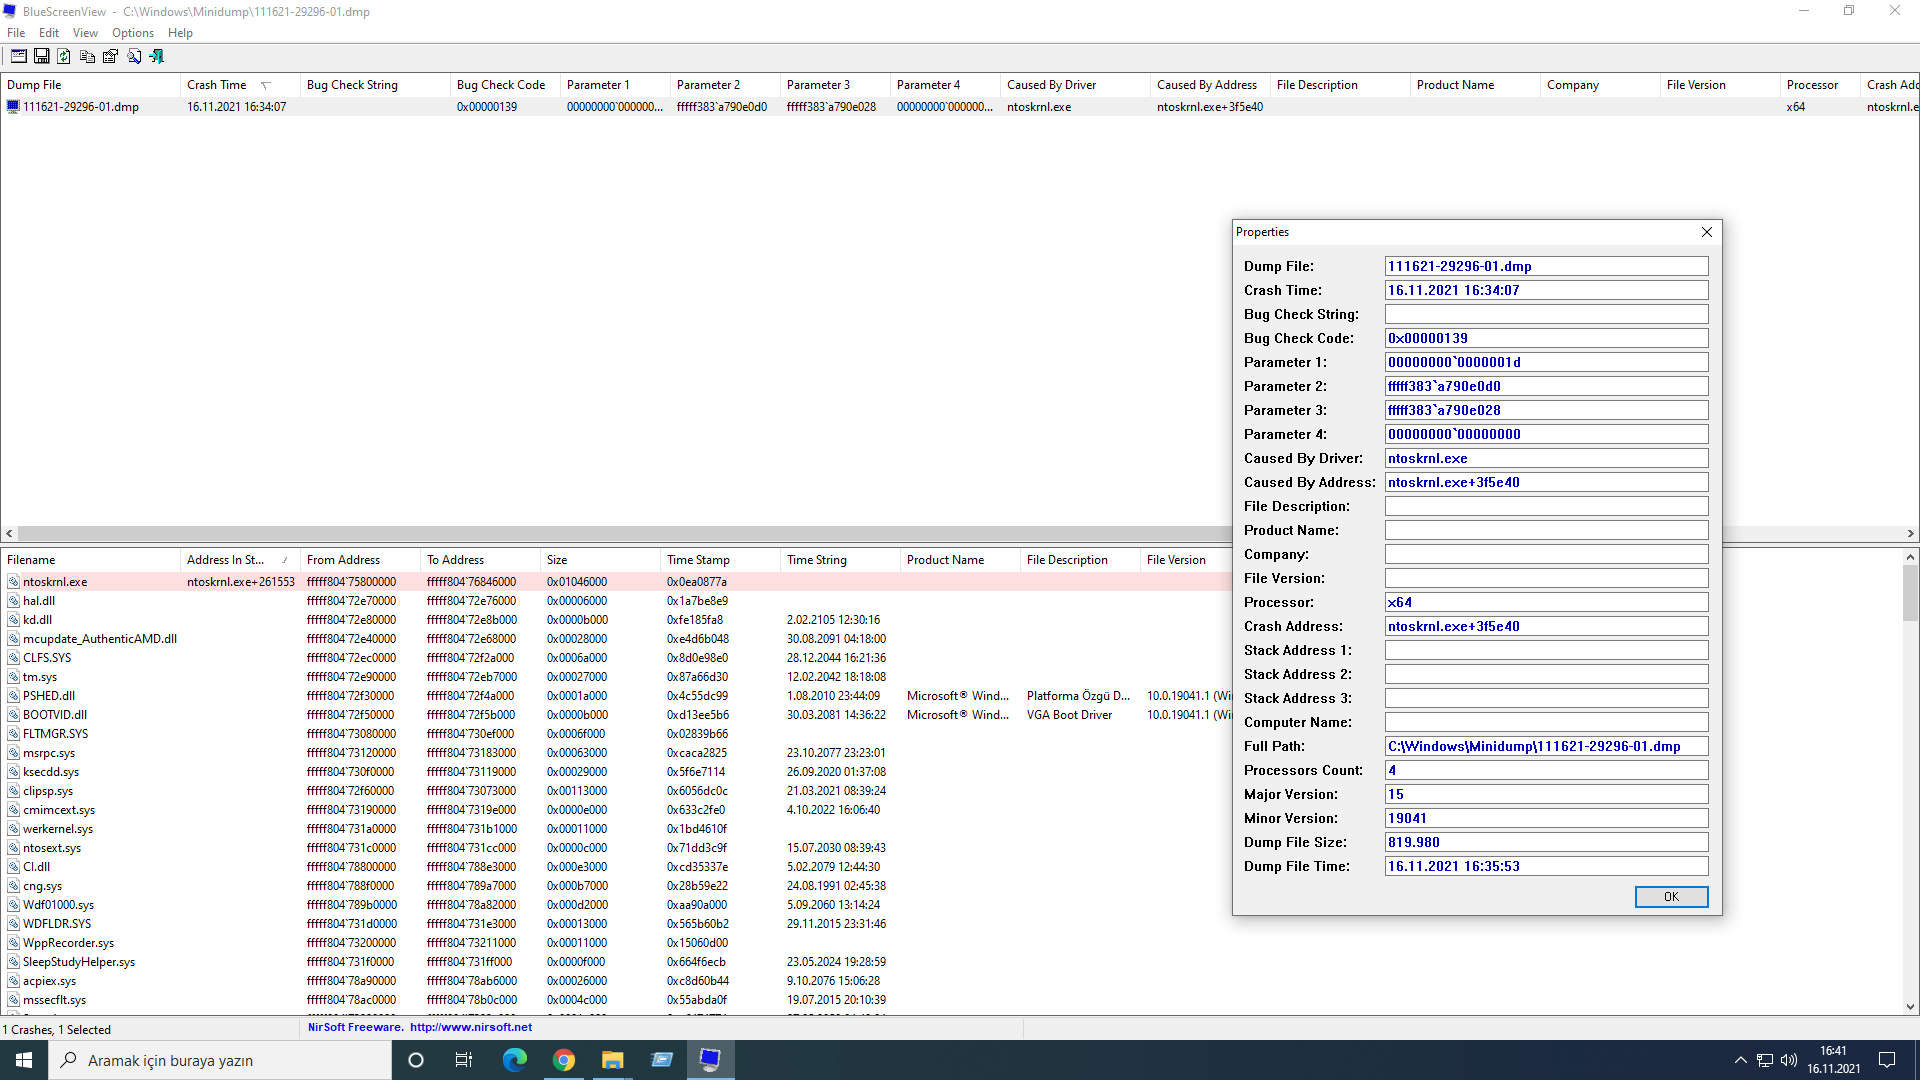
Task: Click the Exit door toolbar icon
Action: coord(157,57)
